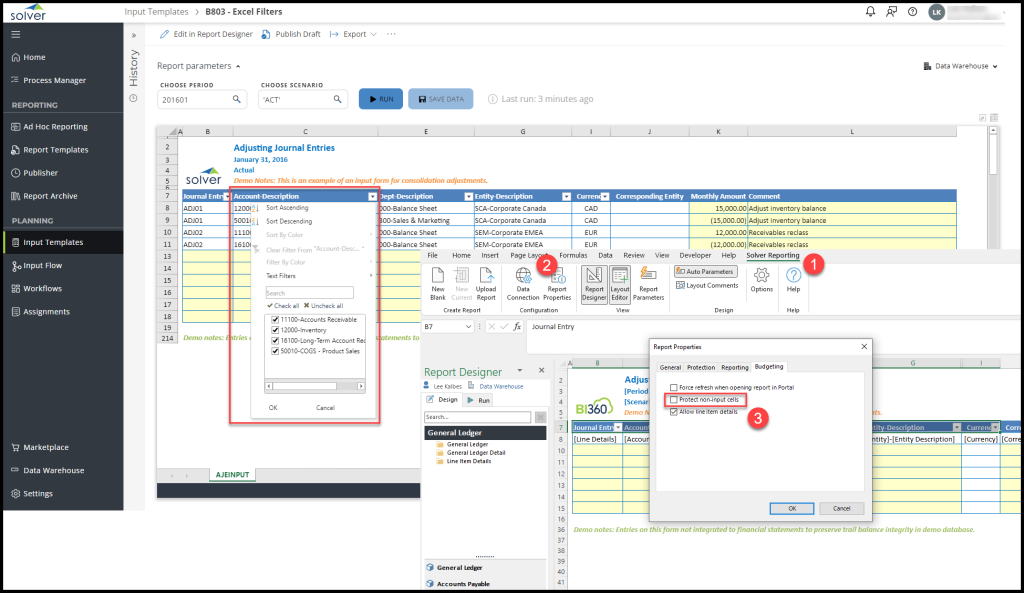The image size is (1024, 593).
Task: Open Publisher in sidebar
Action: [x=35, y=173]
